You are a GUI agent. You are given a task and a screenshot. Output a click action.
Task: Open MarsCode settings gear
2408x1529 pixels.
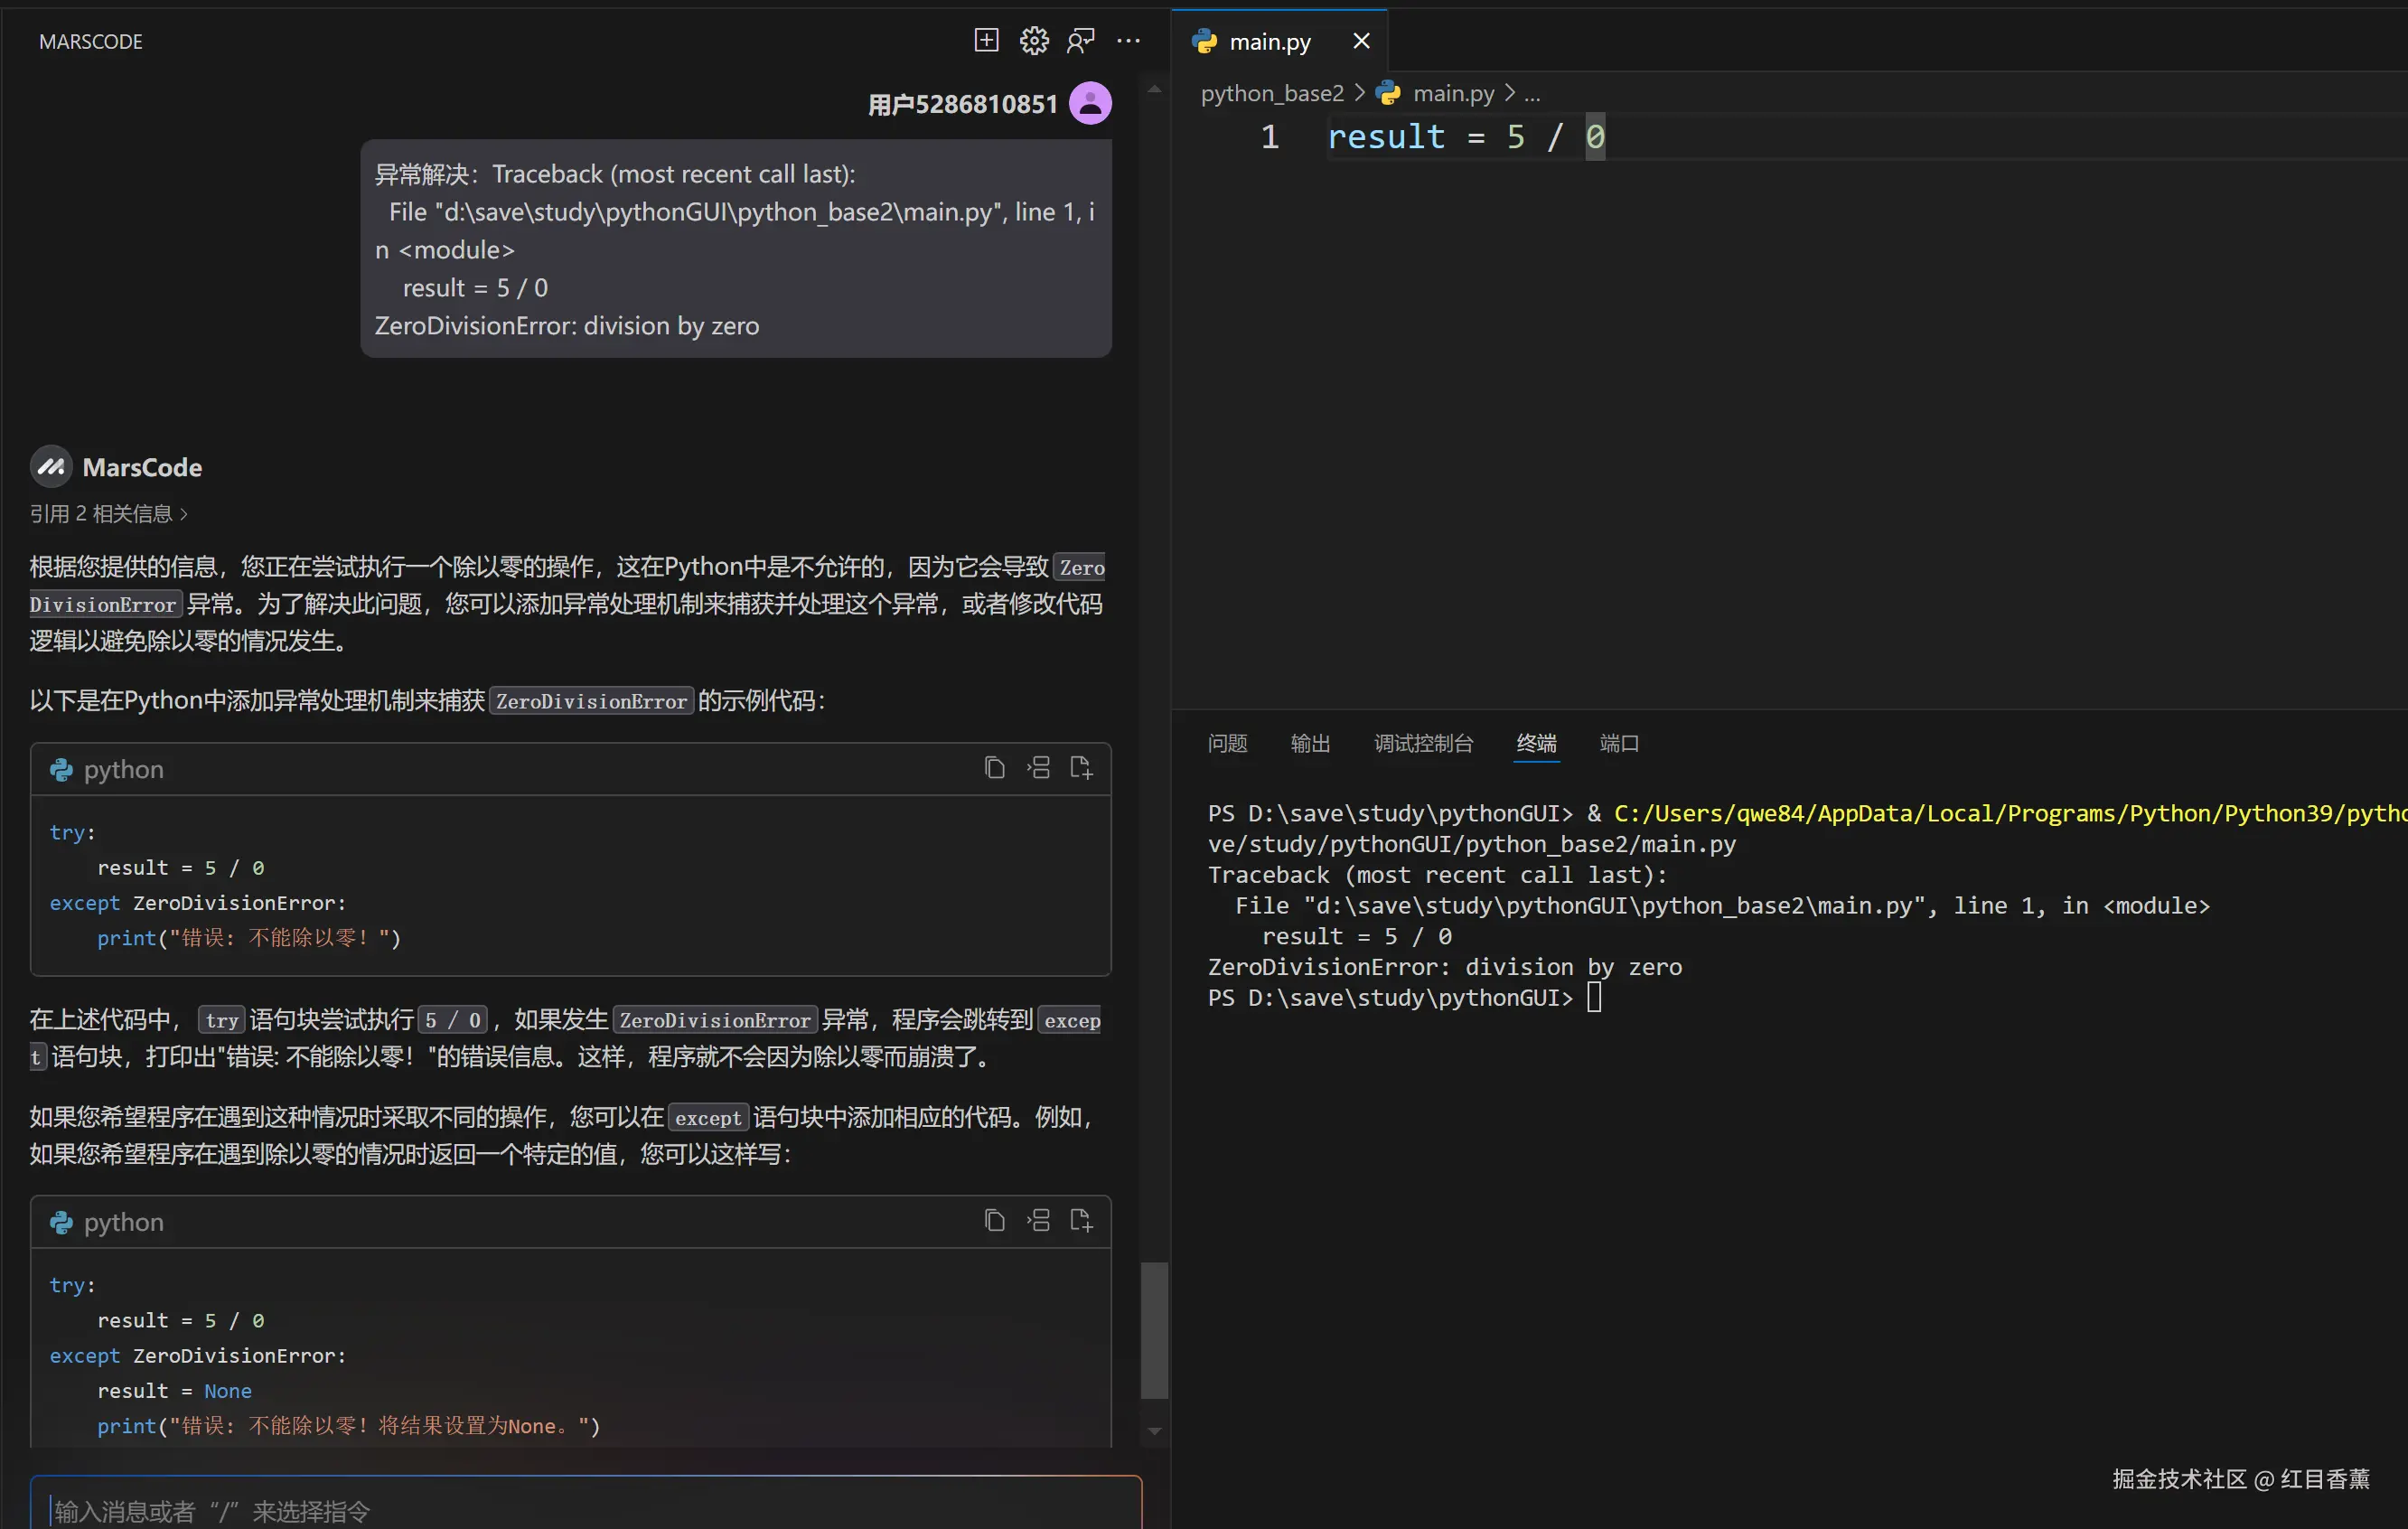click(x=1034, y=40)
